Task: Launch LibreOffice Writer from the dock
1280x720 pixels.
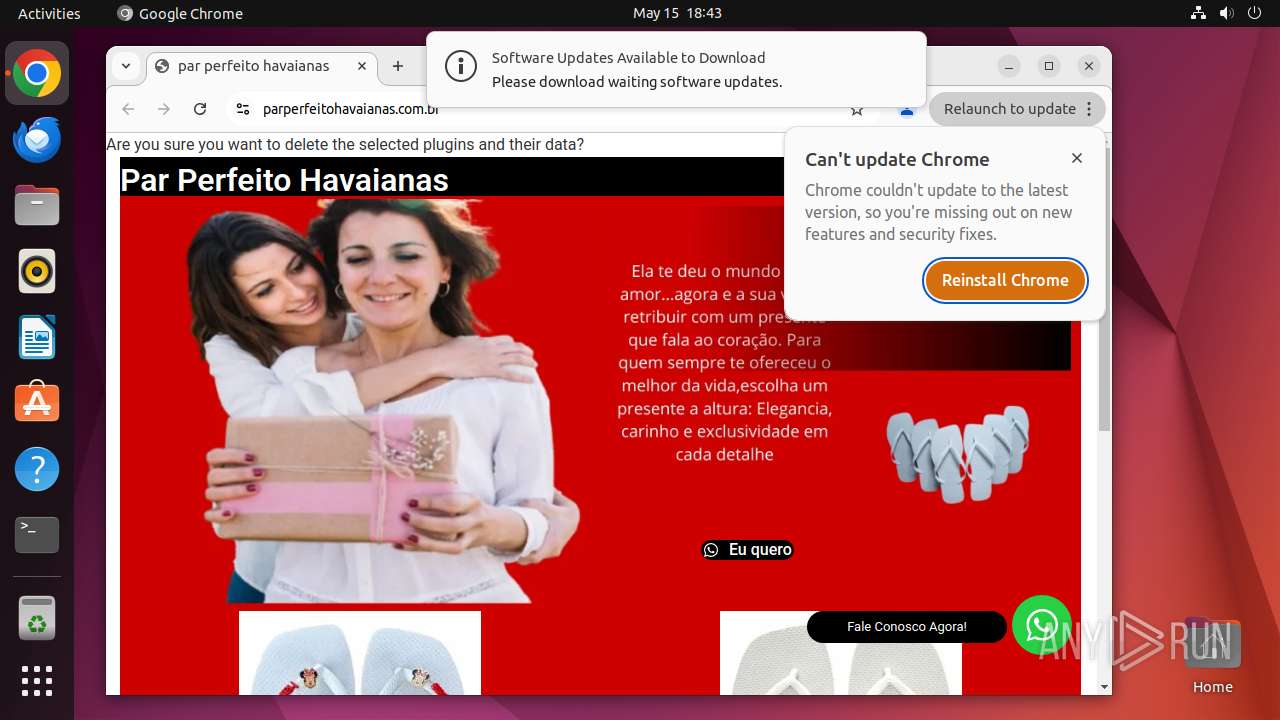Action: pyautogui.click(x=37, y=337)
